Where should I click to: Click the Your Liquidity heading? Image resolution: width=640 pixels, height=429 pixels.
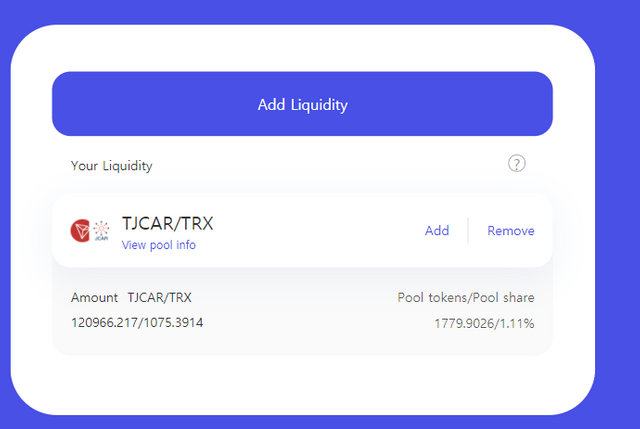coord(111,166)
